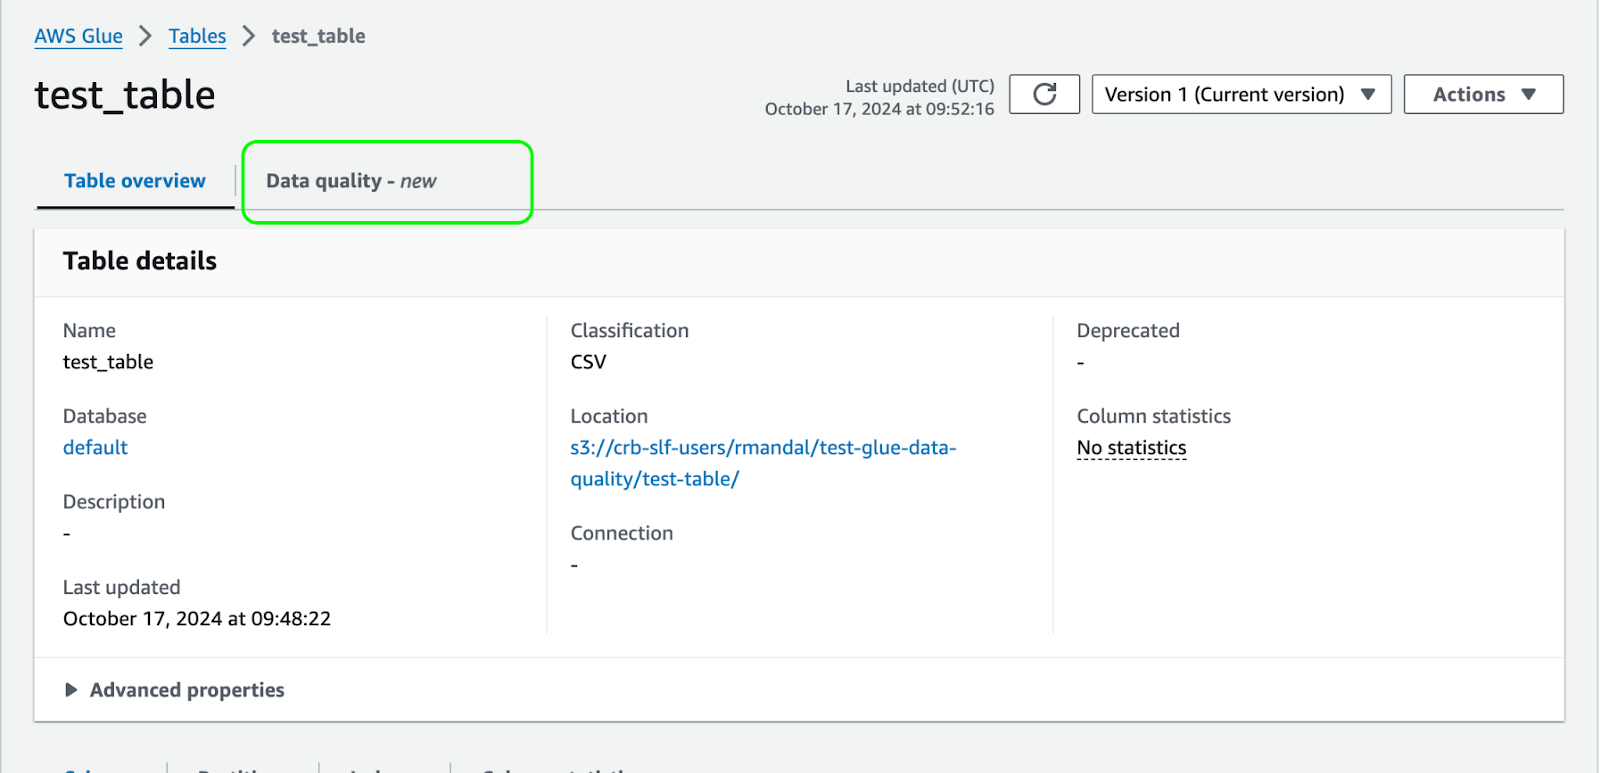Click the Connection label
The width and height of the screenshot is (1600, 773).
(621, 533)
